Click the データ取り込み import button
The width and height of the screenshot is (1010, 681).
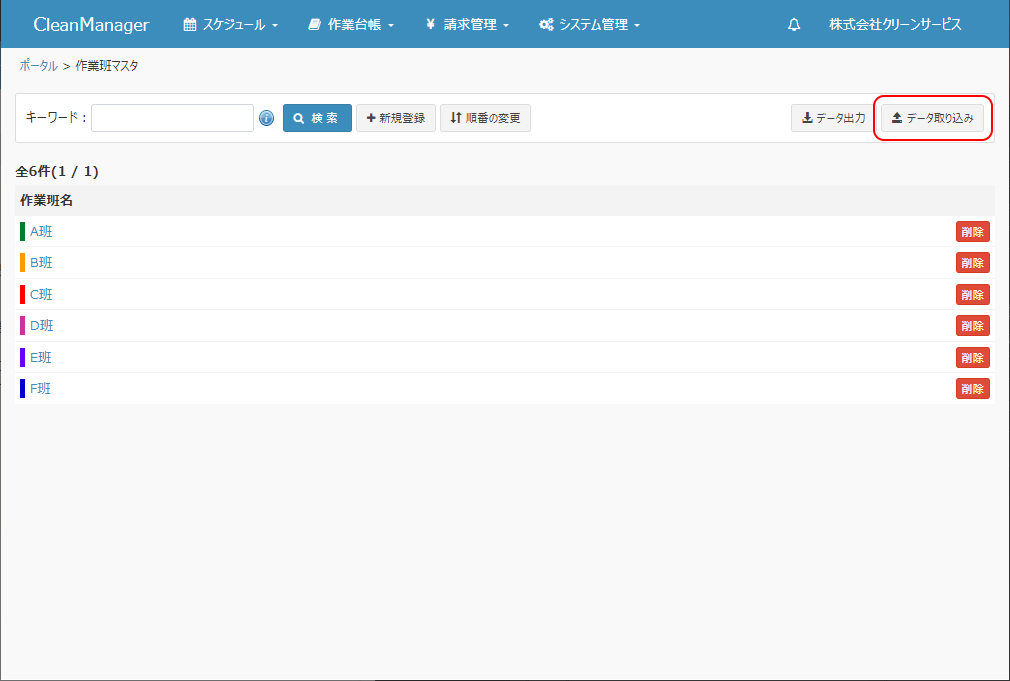point(932,118)
